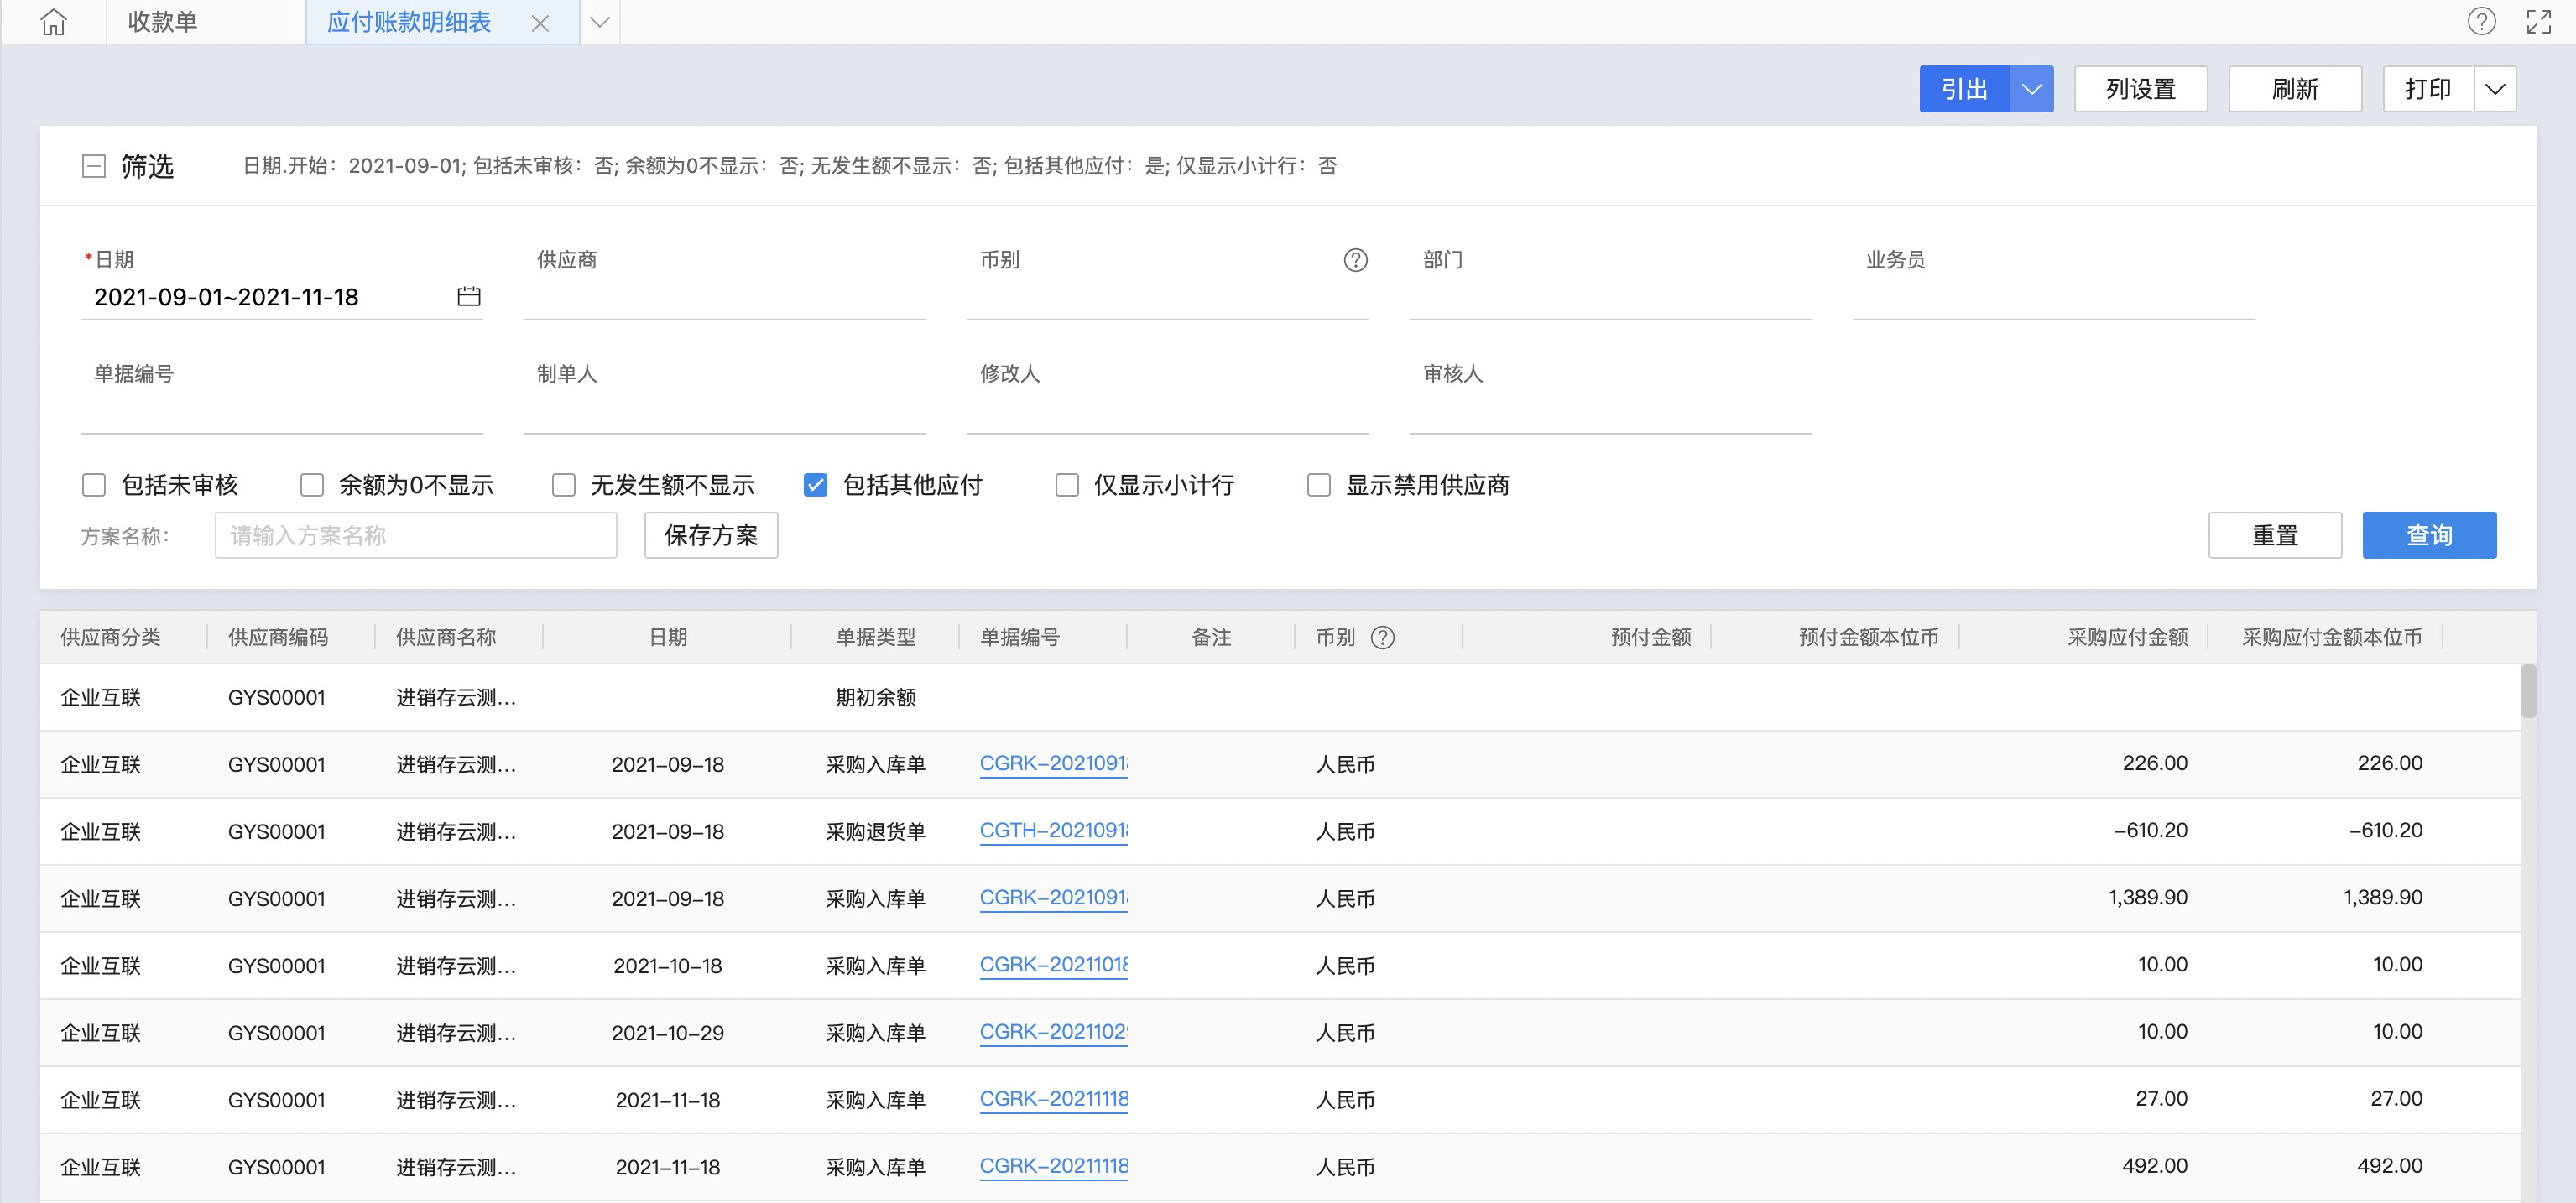Image resolution: width=2576 pixels, height=1203 pixels.
Task: Open the date range calendar icon
Action: point(468,297)
